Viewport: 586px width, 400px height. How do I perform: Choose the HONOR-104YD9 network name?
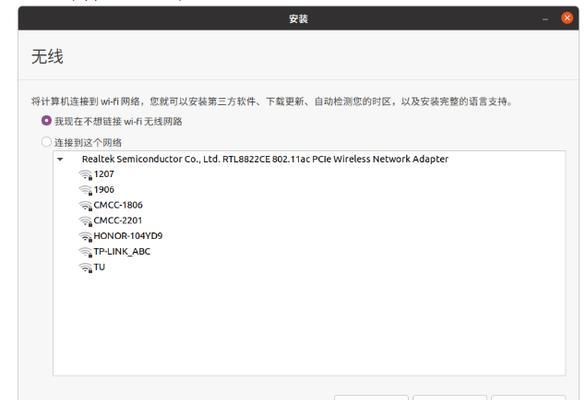tap(128, 236)
